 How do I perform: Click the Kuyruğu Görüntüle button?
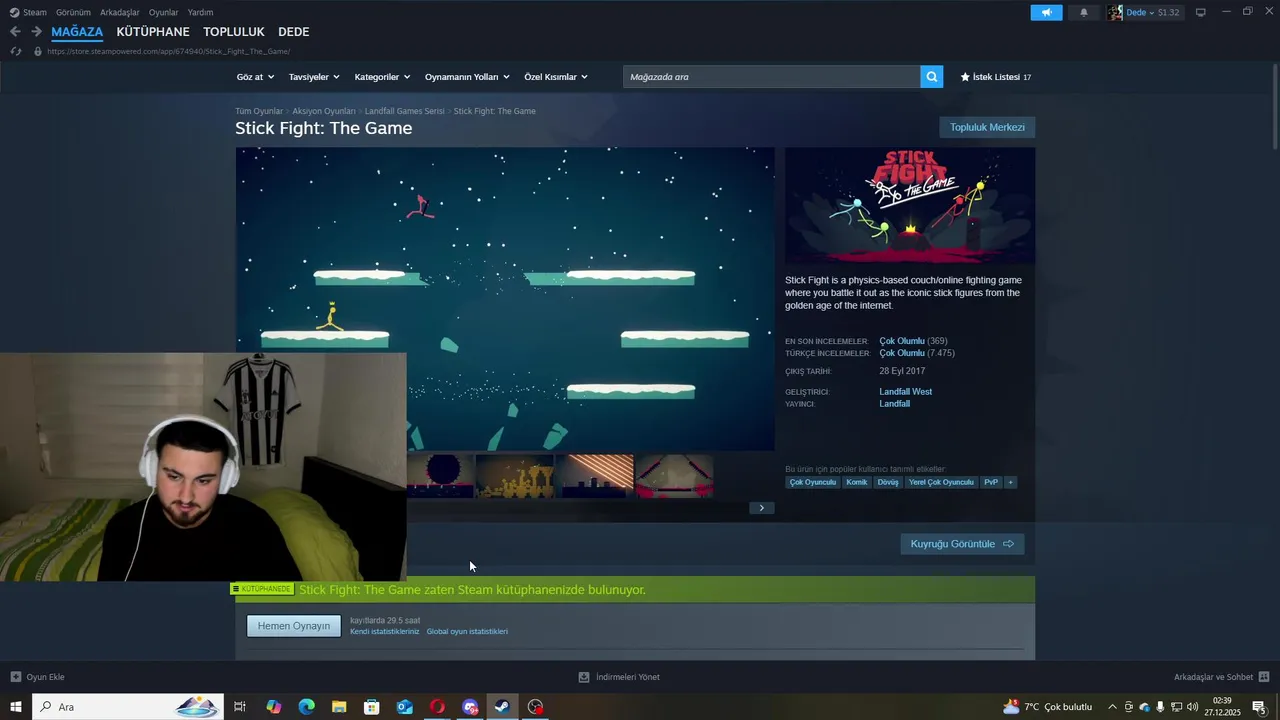(962, 544)
